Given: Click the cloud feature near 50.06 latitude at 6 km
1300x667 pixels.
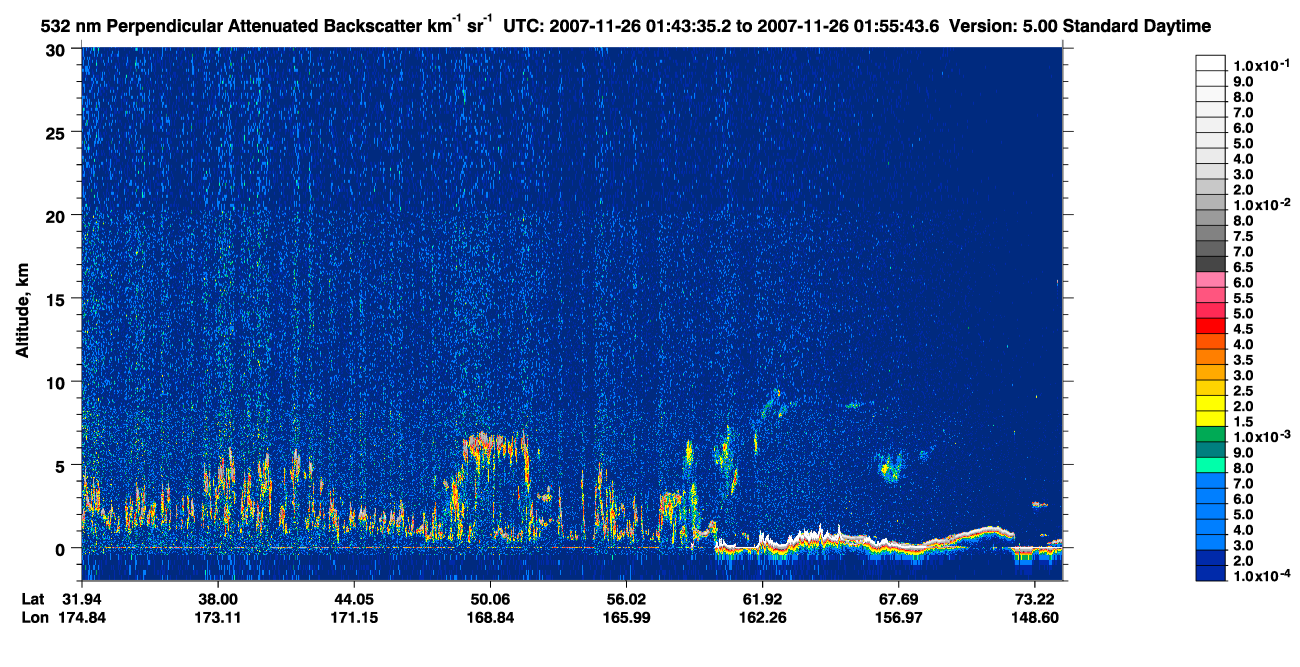Looking at the screenshot, I should click(495, 446).
